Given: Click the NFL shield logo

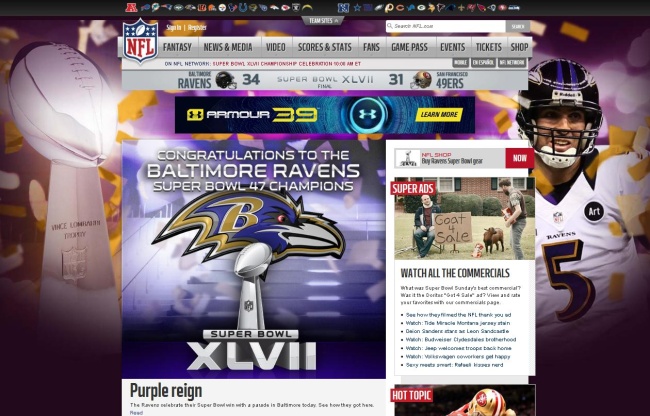Looking at the screenshot, I should tap(140, 40).
